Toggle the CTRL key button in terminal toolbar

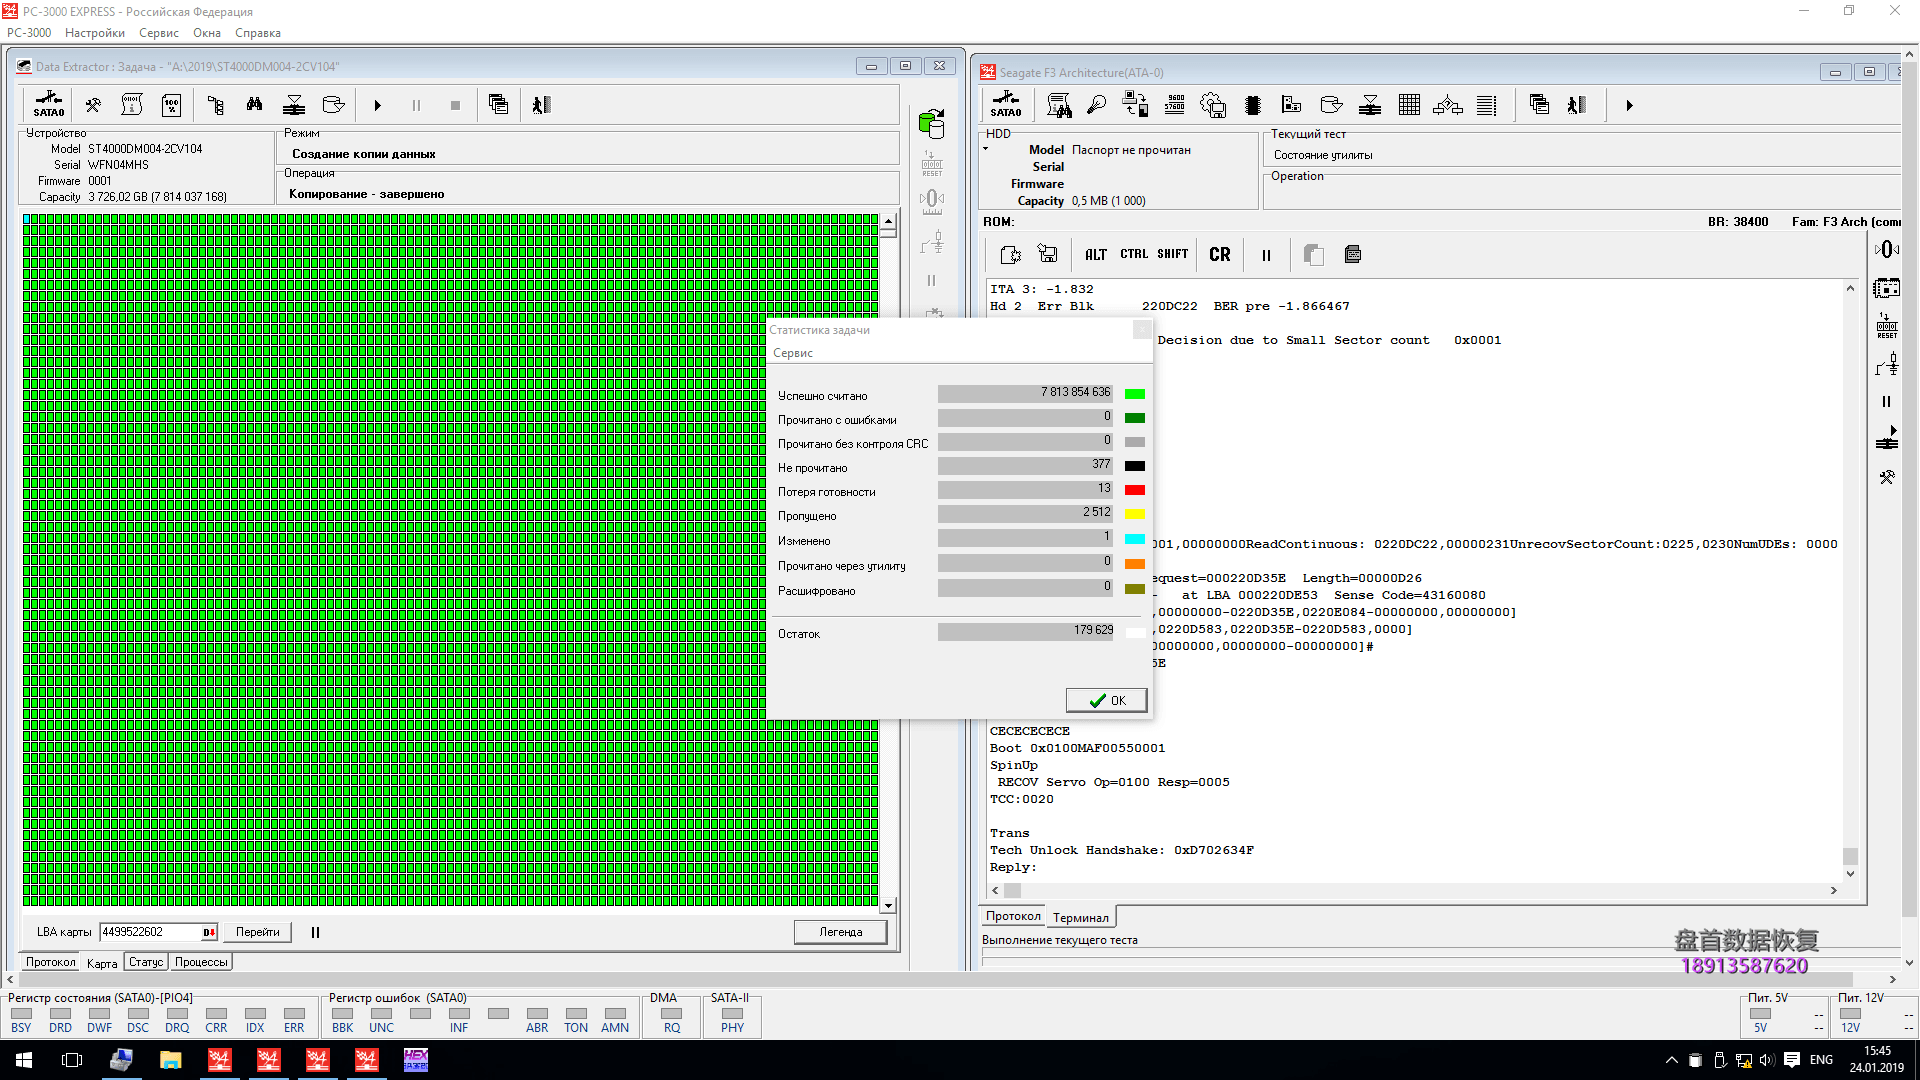[x=1134, y=254]
